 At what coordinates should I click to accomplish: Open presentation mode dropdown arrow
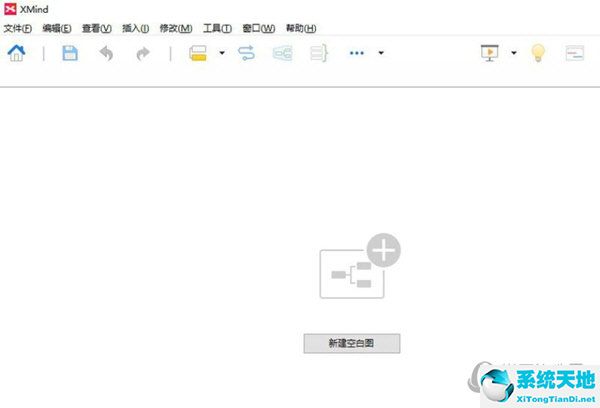coord(514,53)
